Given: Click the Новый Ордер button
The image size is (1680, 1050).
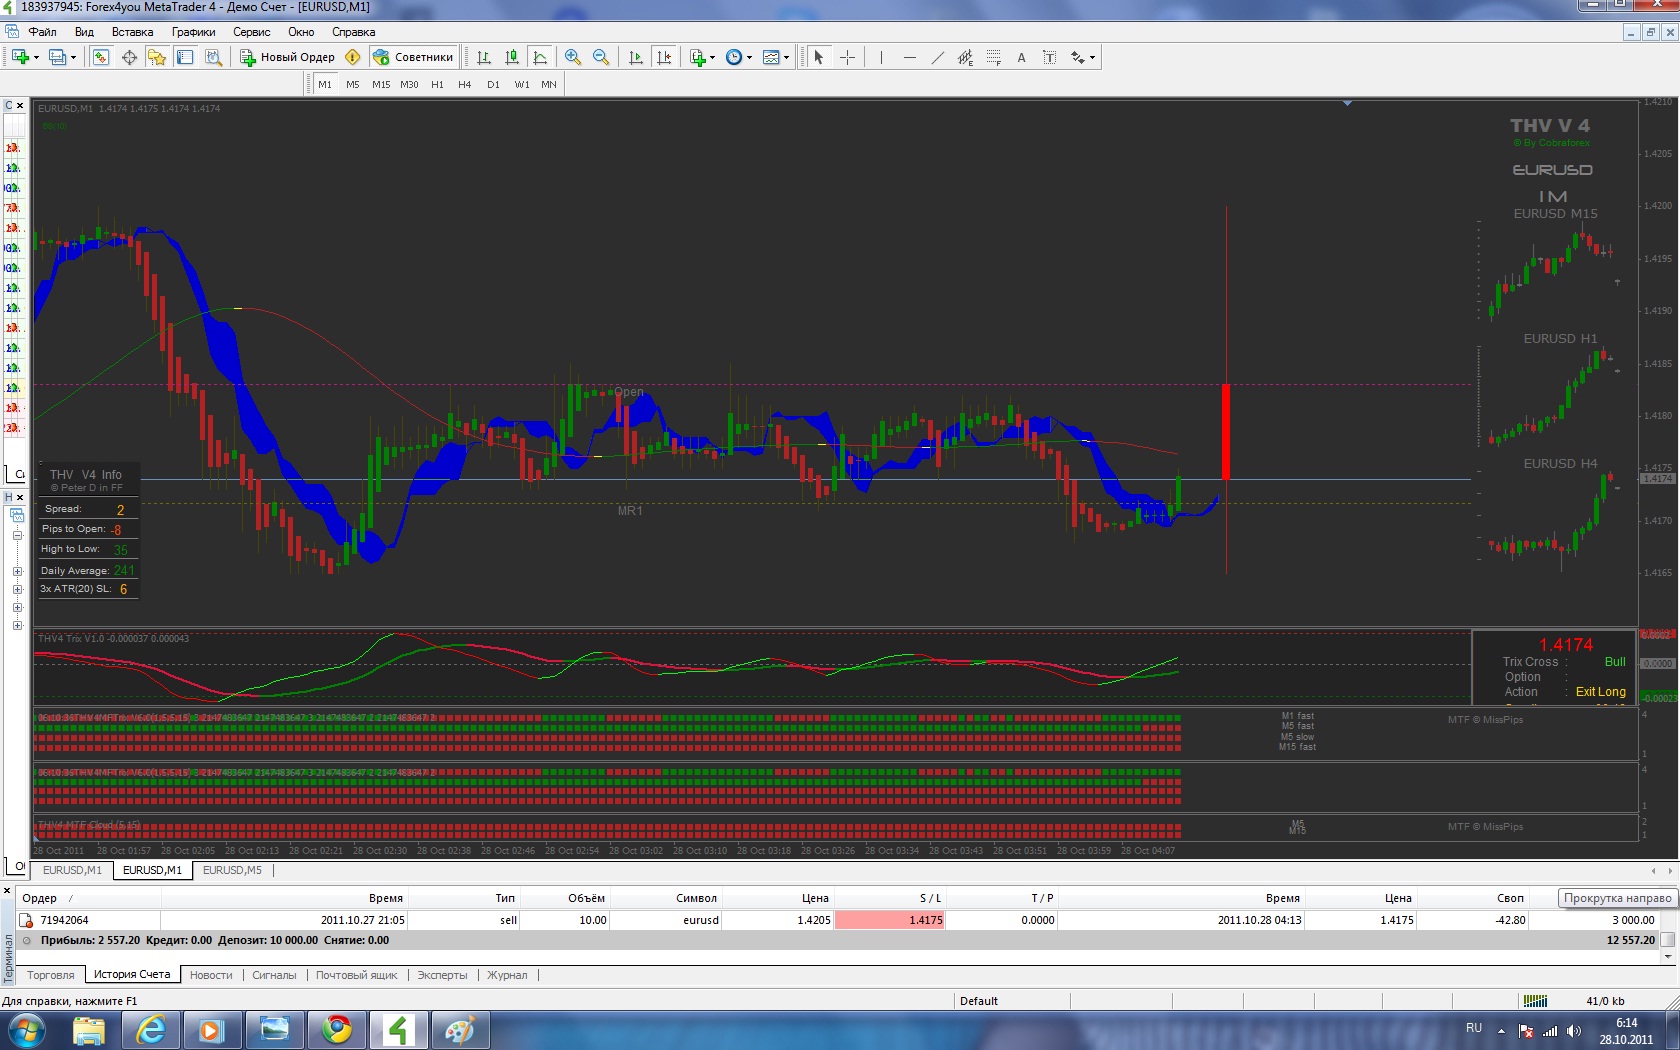Looking at the screenshot, I should click(x=287, y=57).
